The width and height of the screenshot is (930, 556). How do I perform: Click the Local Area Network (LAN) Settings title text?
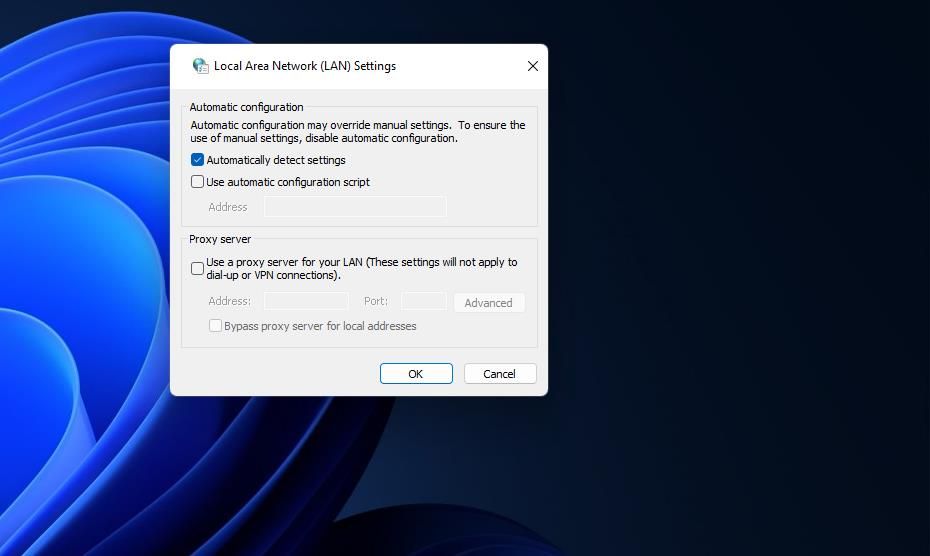pos(305,66)
